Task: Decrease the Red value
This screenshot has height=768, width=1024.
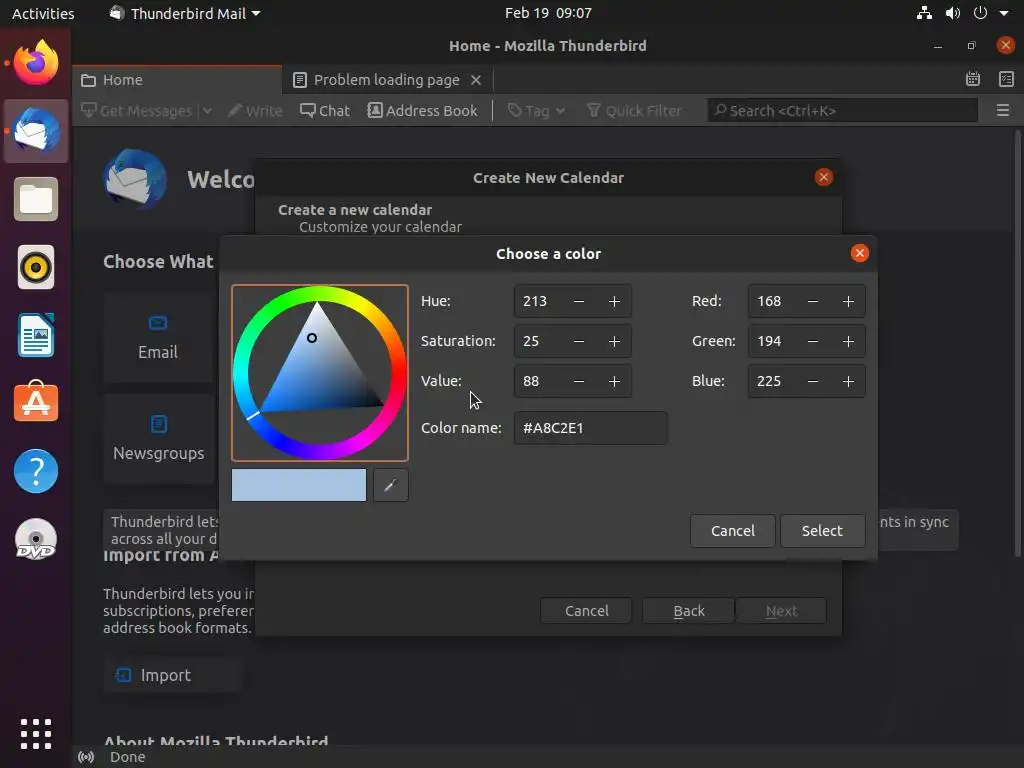Action: pos(813,301)
